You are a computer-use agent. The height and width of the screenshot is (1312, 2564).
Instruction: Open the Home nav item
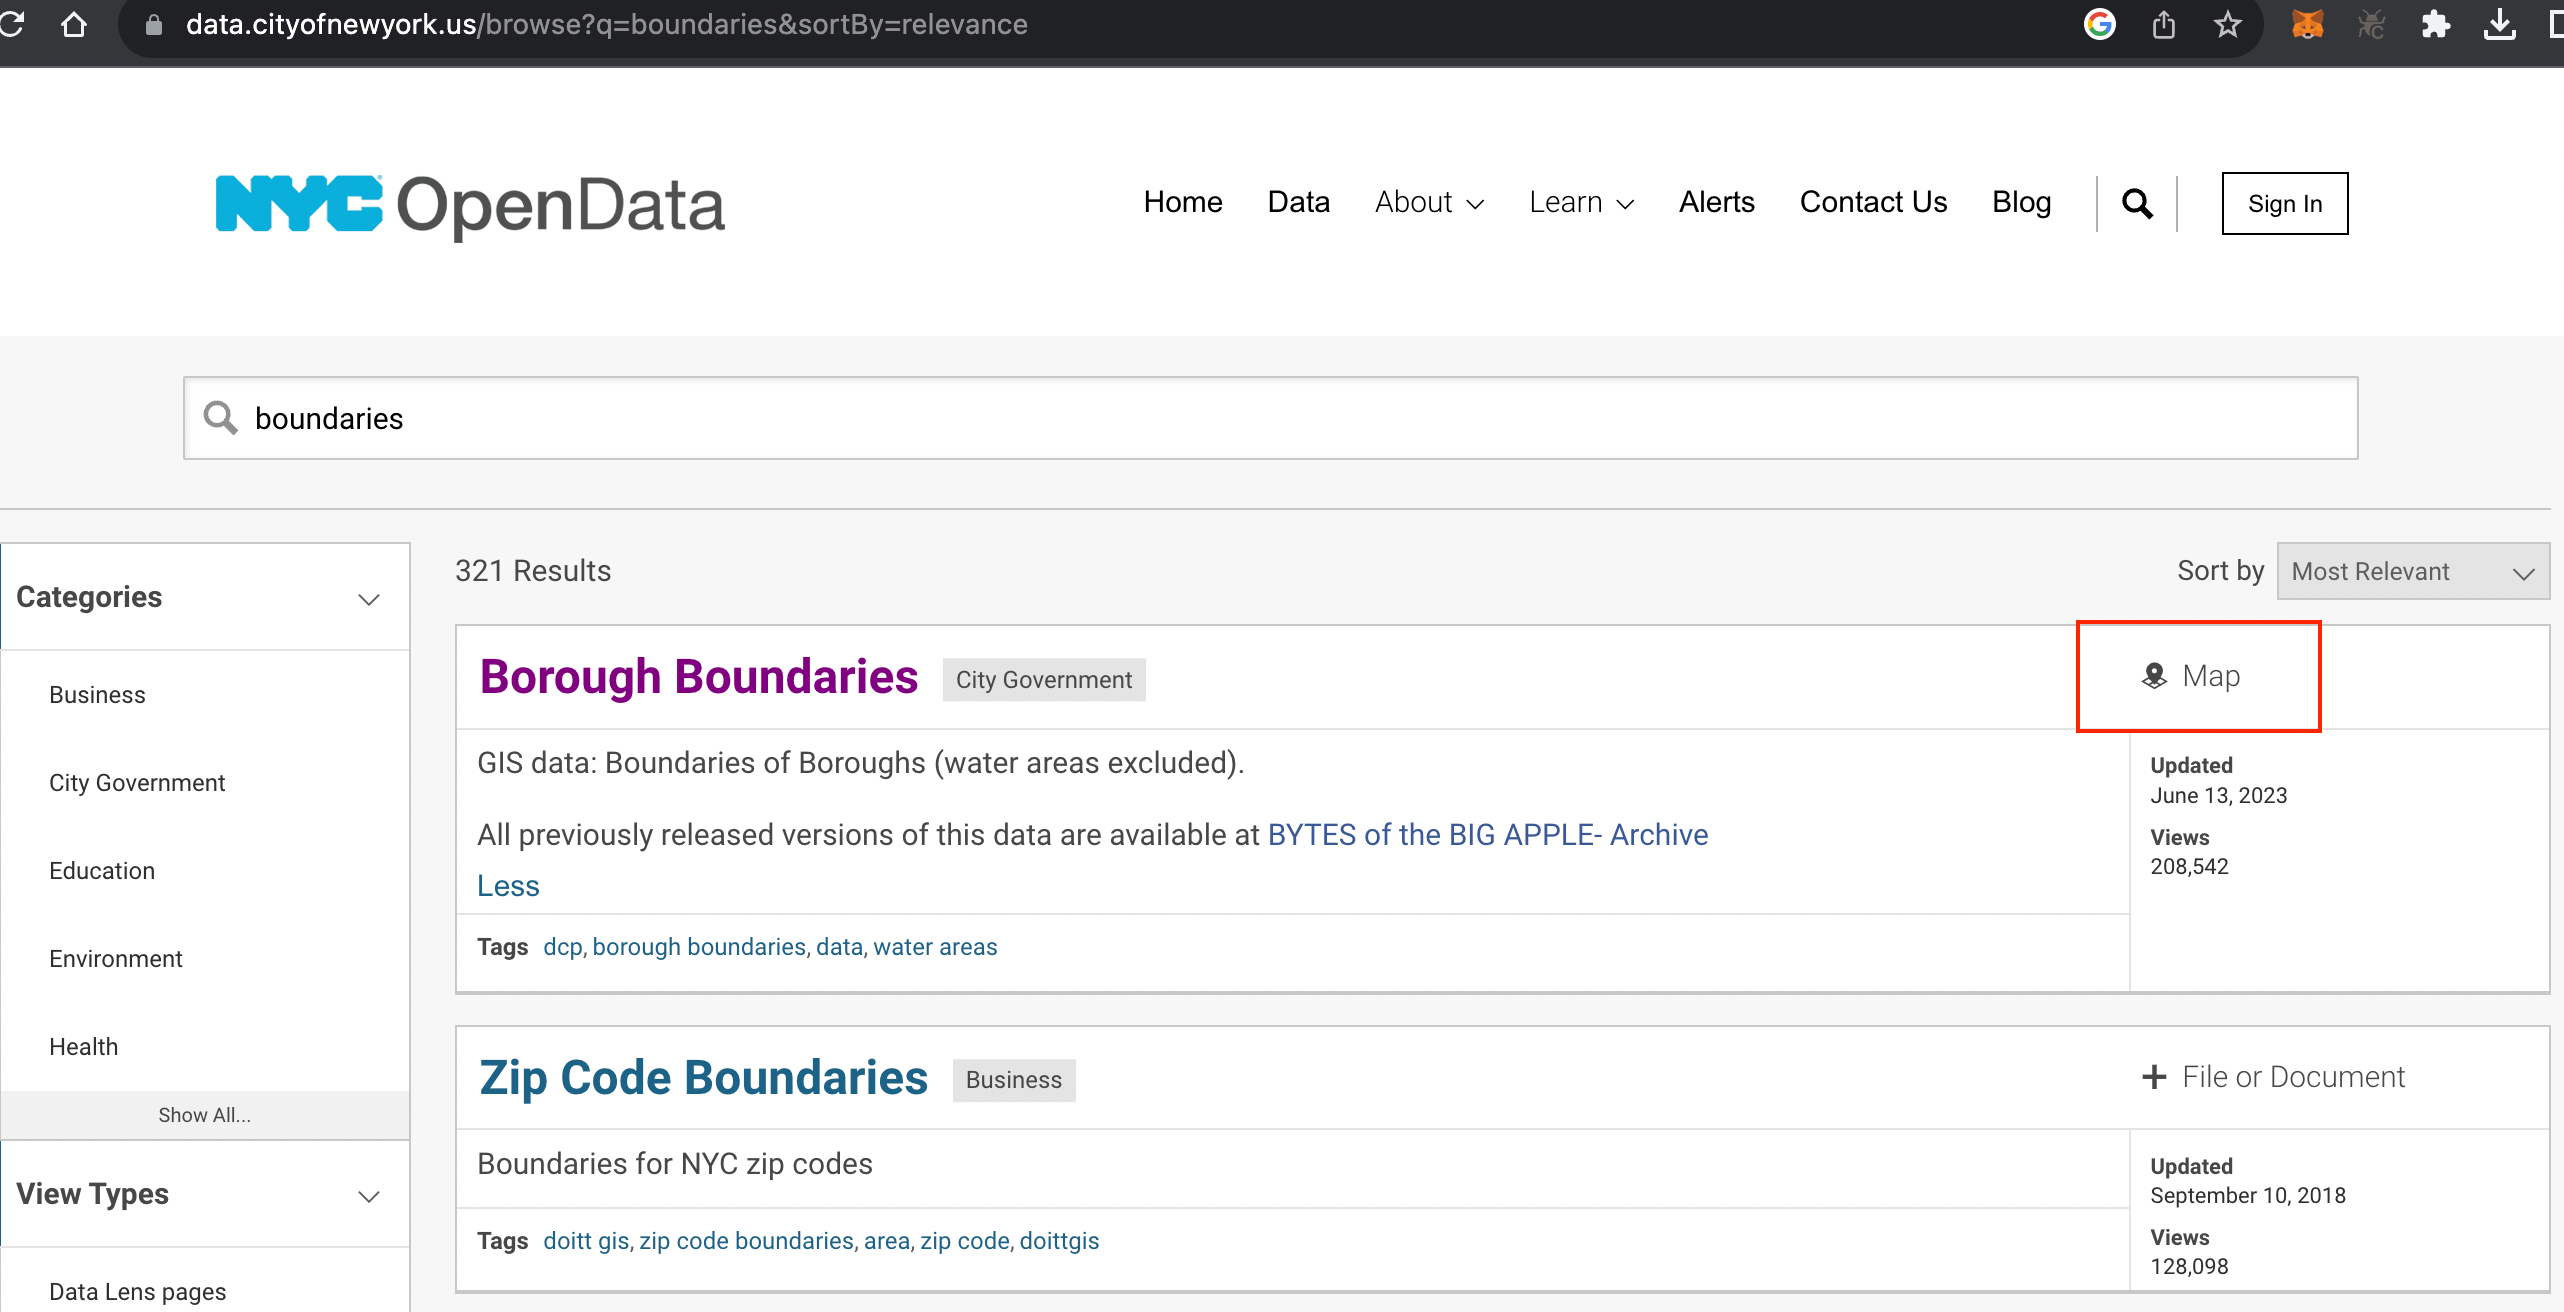pyautogui.click(x=1183, y=202)
